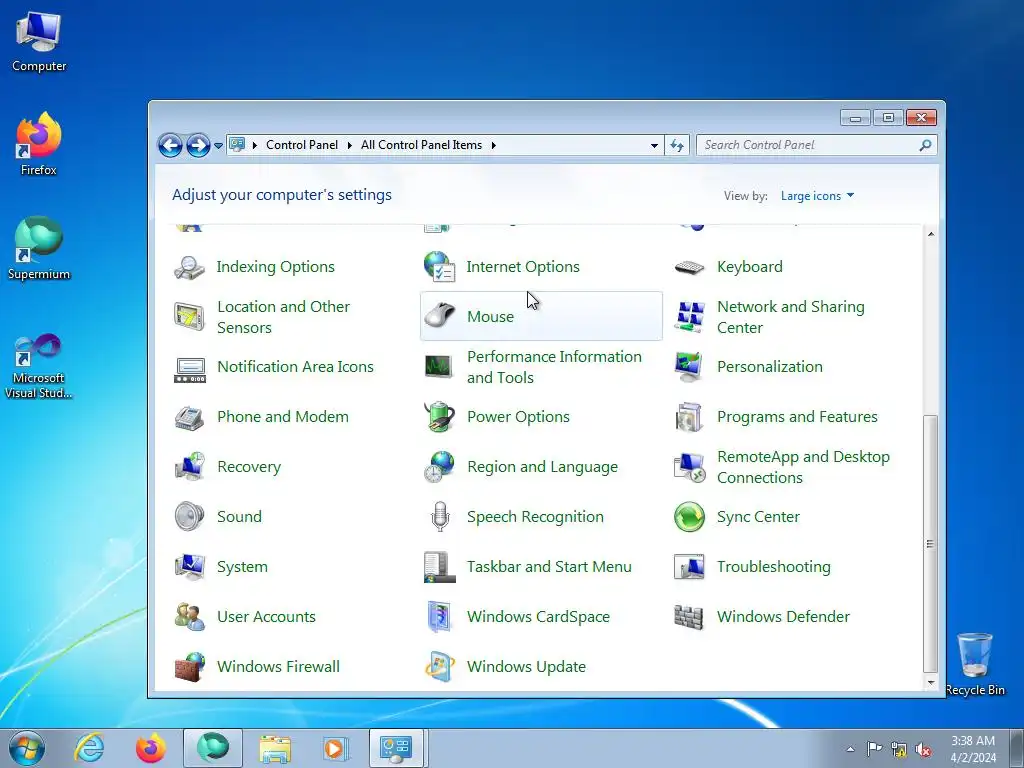Image resolution: width=1024 pixels, height=768 pixels.
Task: Open the Windows Update link text
Action: [526, 667]
